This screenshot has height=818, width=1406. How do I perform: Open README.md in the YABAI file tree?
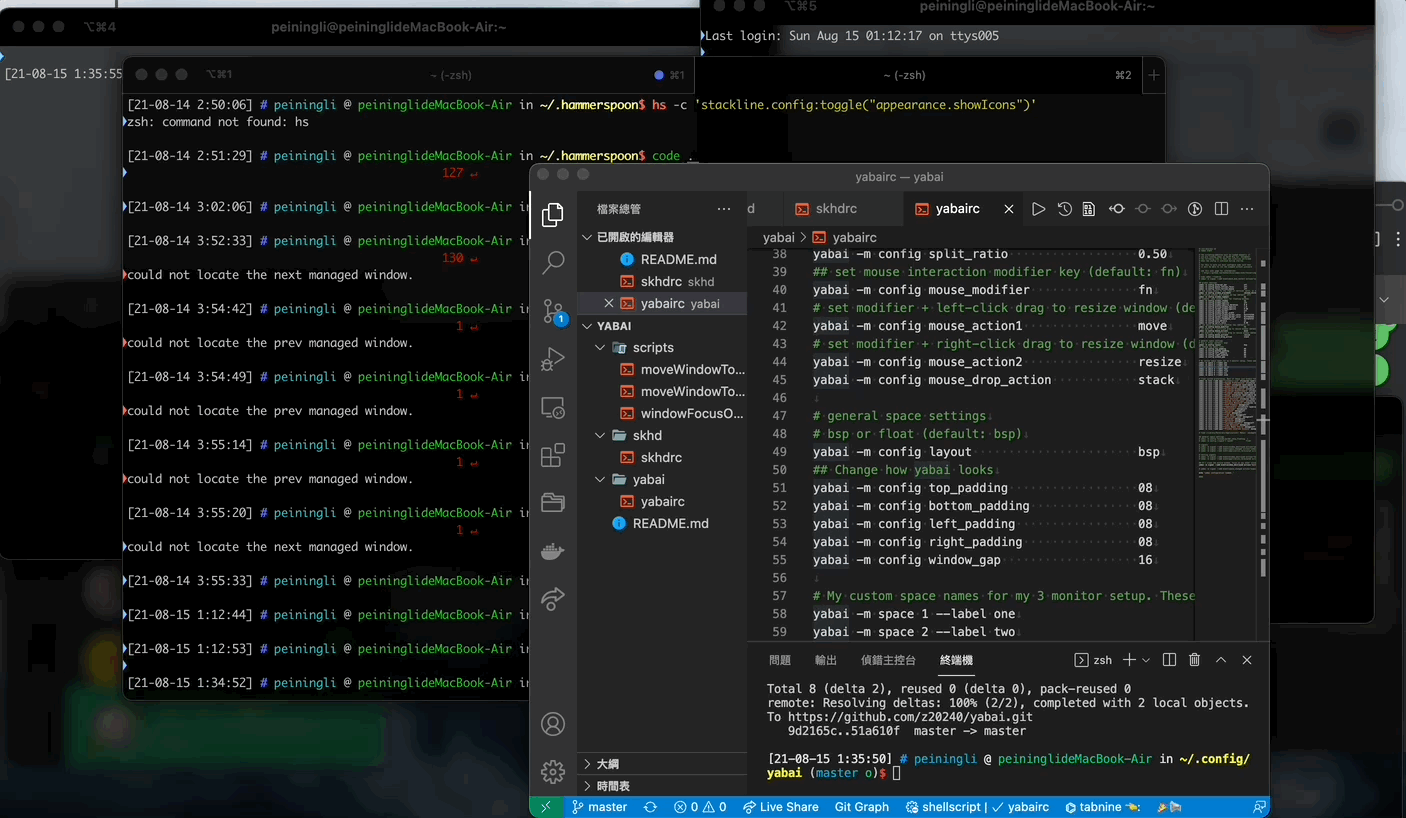coord(670,523)
